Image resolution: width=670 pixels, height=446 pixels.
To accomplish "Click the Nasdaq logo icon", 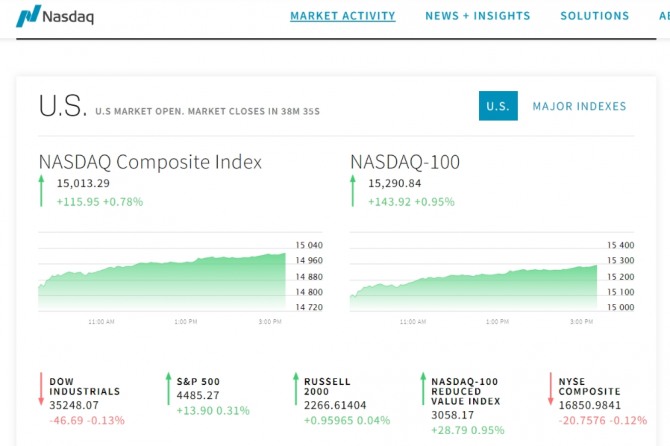I will click(29, 16).
